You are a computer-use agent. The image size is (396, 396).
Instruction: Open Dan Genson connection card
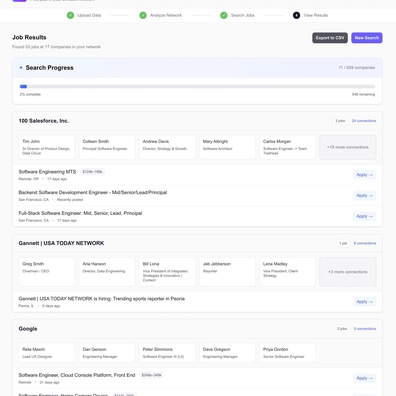[107, 353]
